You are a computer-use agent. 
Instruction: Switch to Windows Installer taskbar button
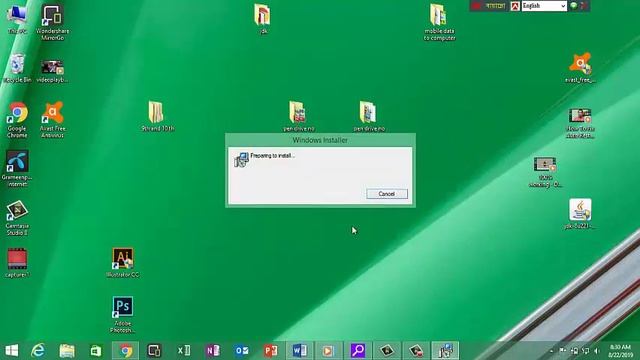click(x=445, y=351)
